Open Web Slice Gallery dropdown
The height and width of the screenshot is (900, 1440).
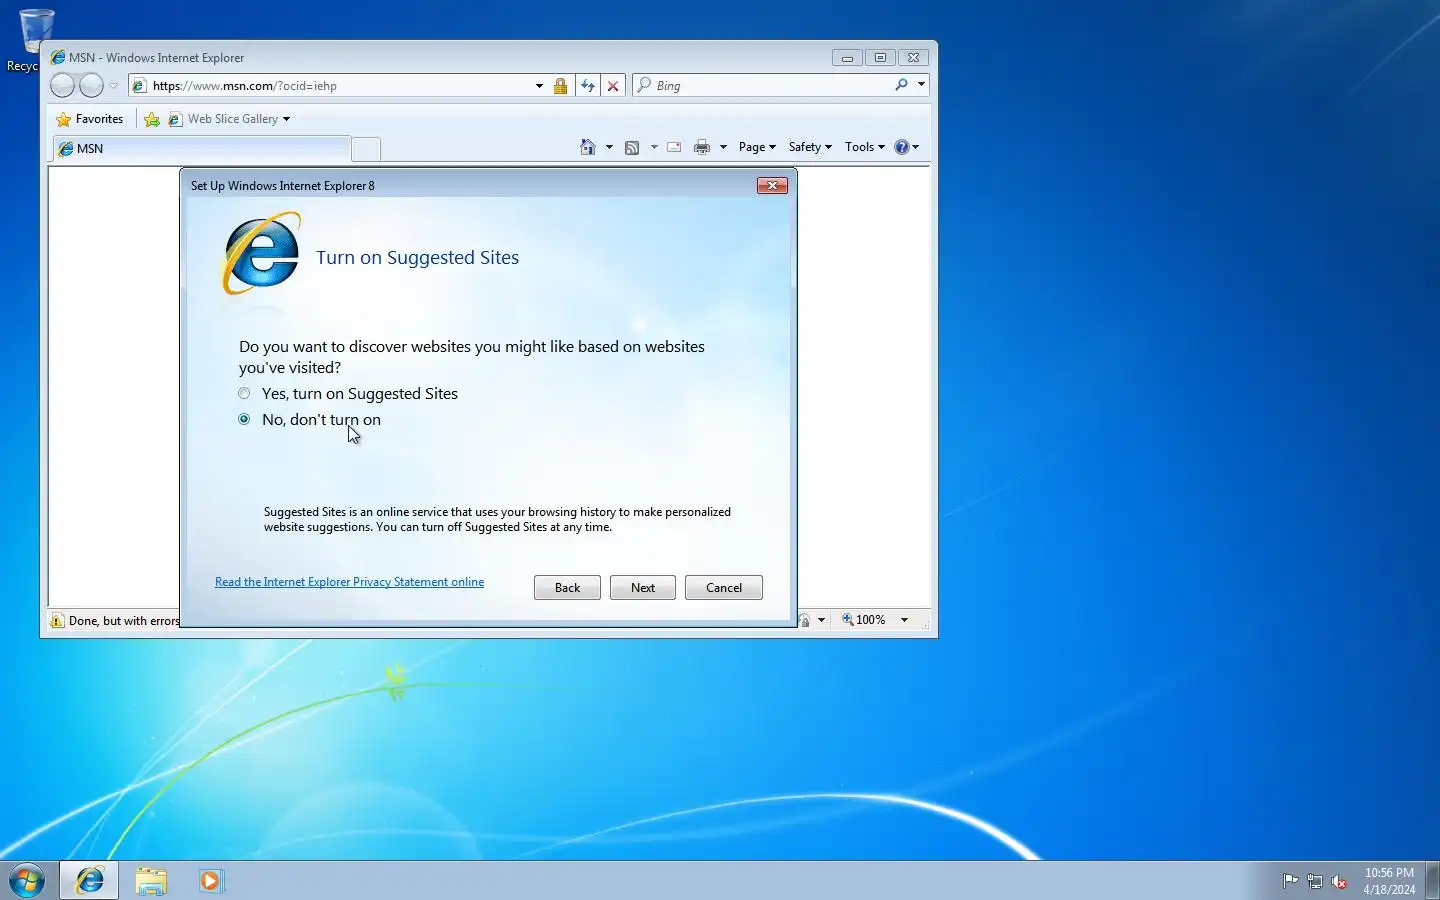(229, 119)
